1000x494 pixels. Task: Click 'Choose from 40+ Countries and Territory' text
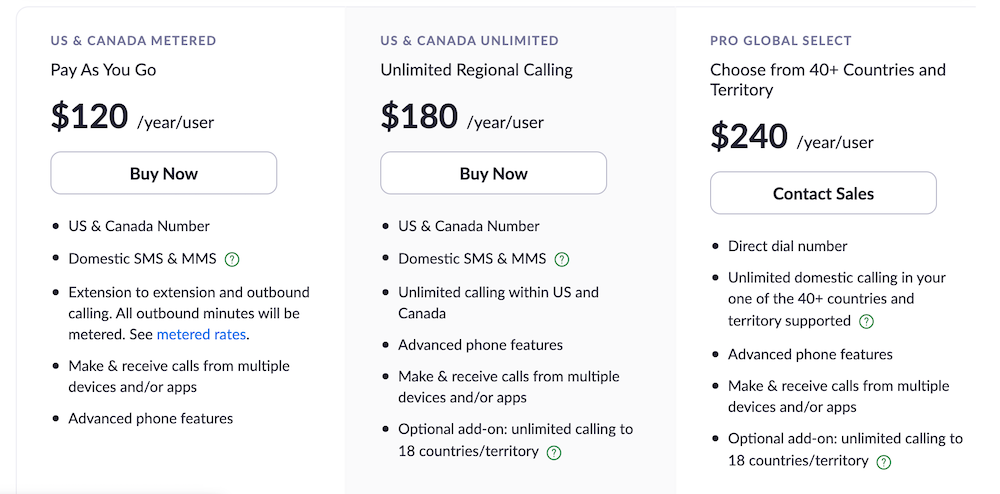[x=828, y=80]
